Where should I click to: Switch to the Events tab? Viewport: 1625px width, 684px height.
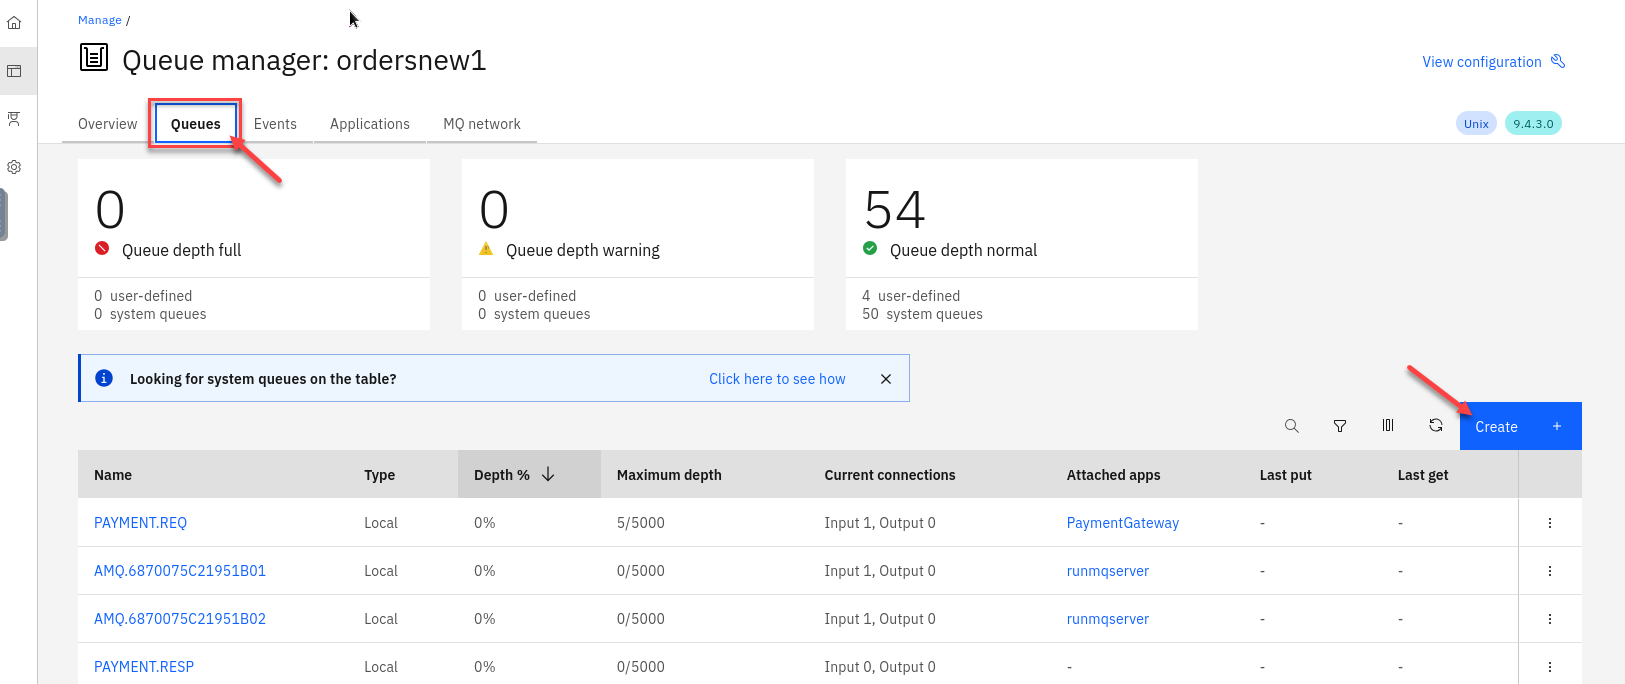pyautogui.click(x=275, y=124)
